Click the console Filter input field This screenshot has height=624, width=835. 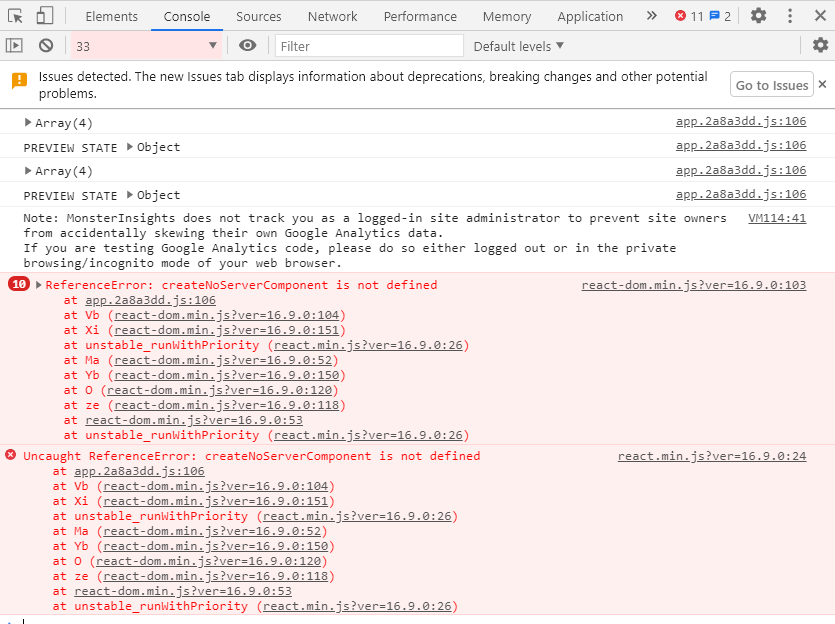coord(368,46)
